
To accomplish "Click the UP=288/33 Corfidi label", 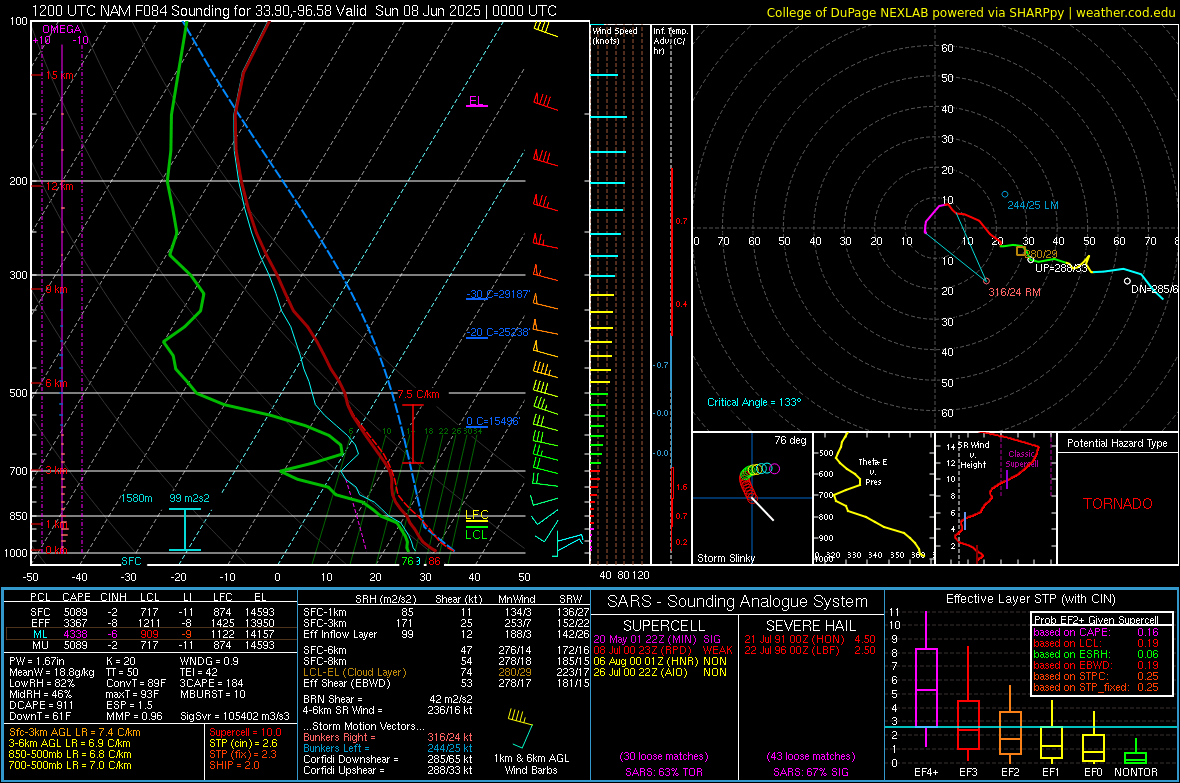I will [1061, 268].
